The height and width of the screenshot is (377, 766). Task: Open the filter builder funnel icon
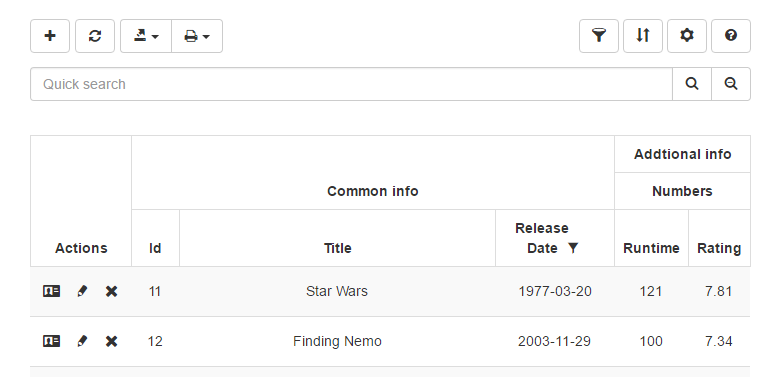point(599,36)
